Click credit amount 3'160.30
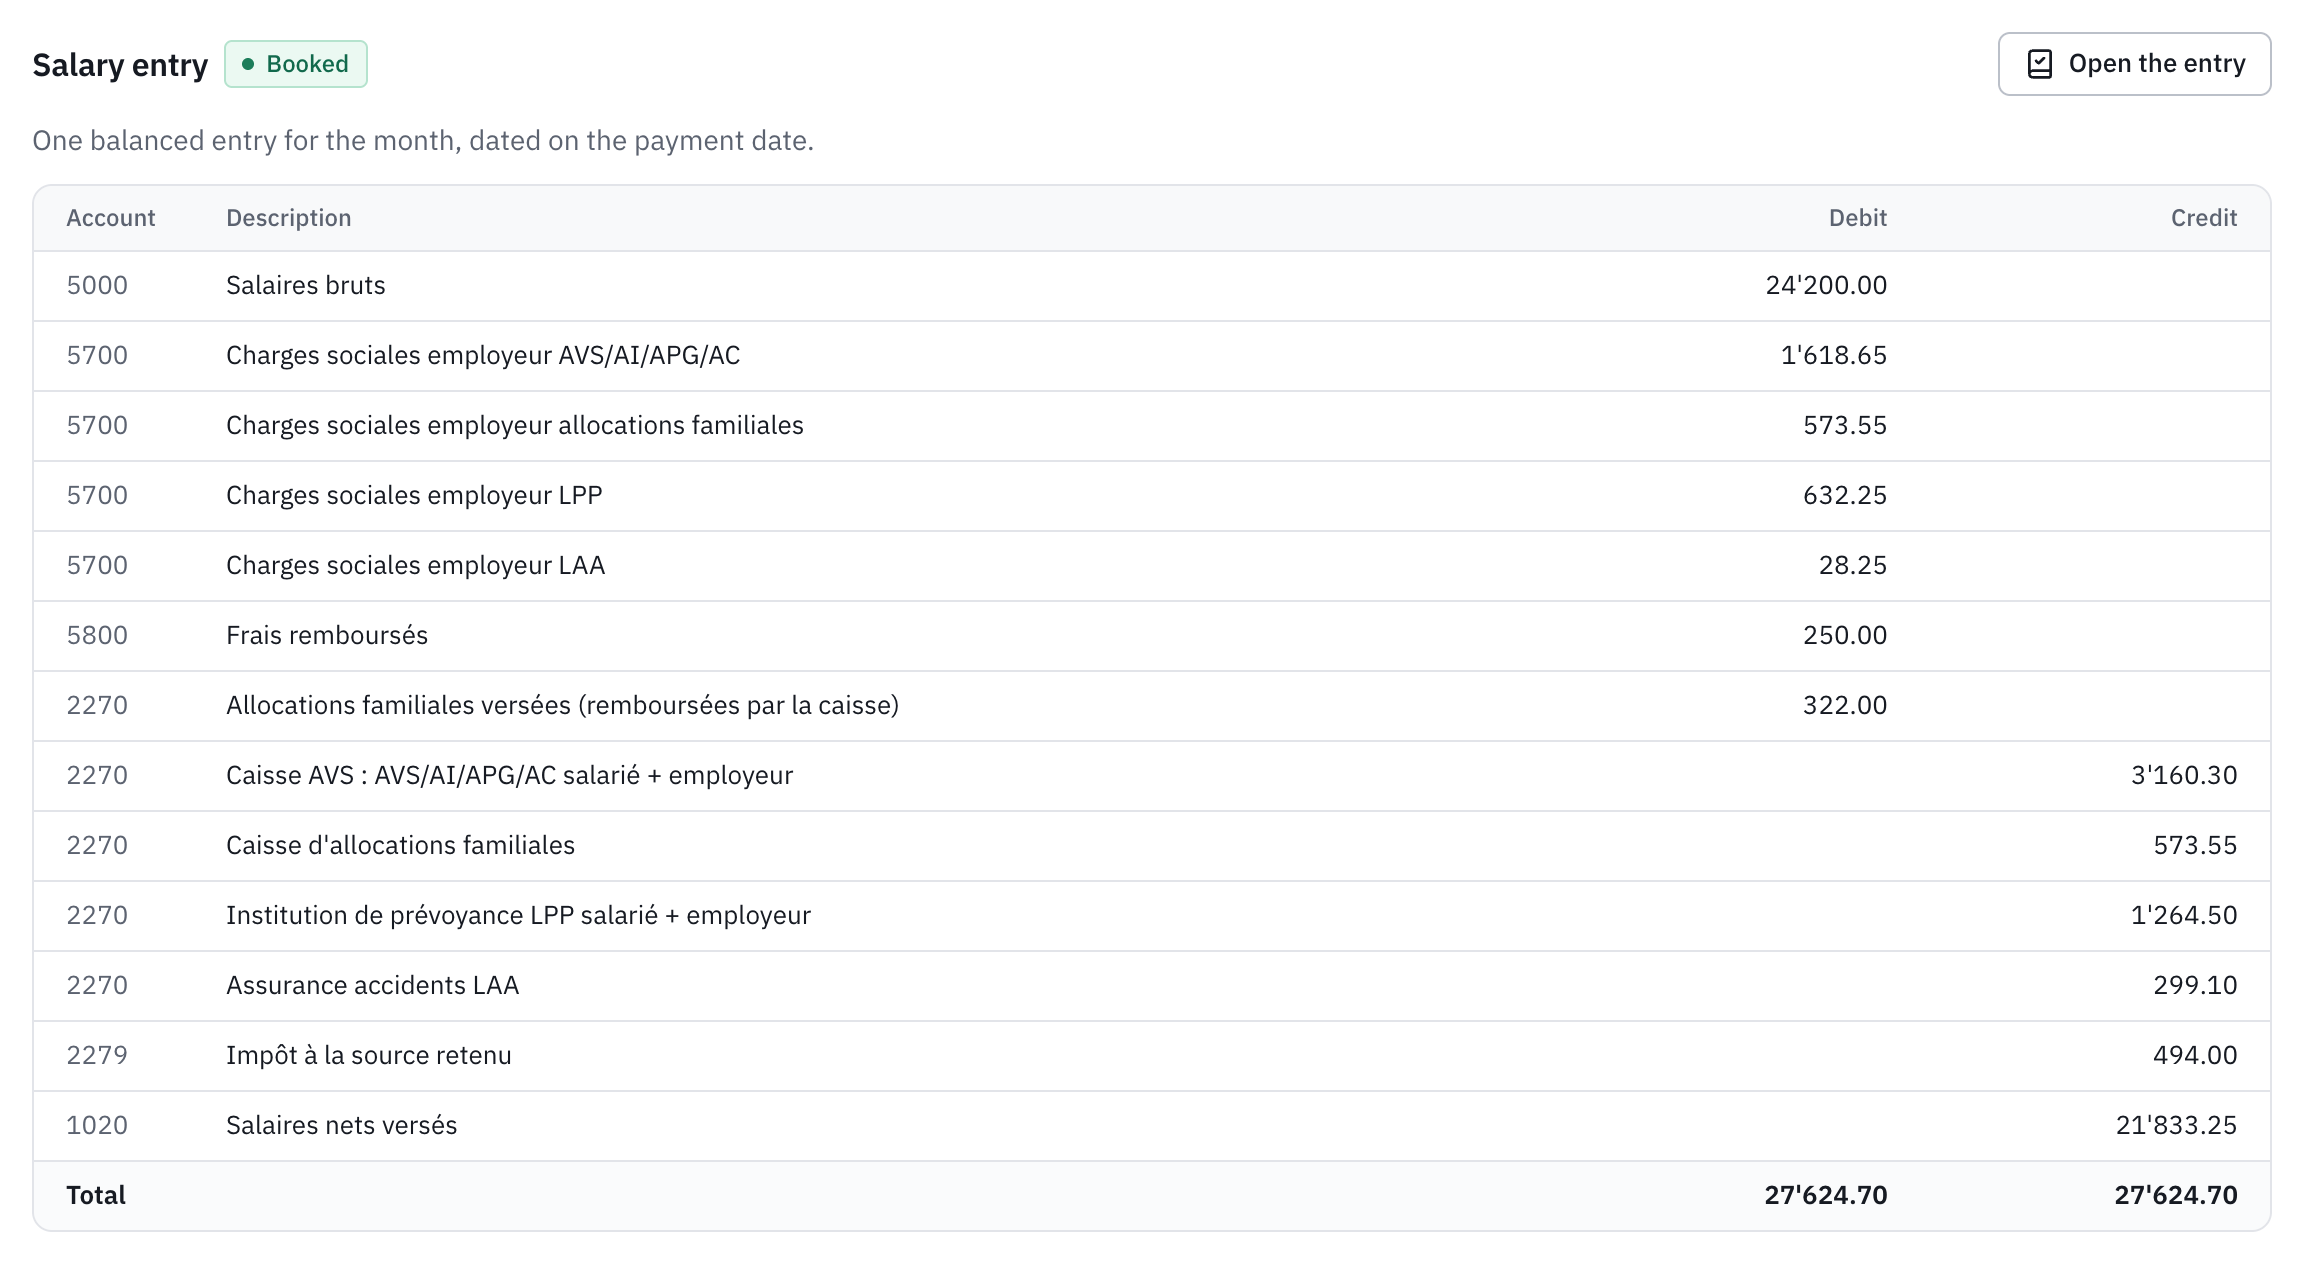The height and width of the screenshot is (1264, 2304). tap(2184, 775)
